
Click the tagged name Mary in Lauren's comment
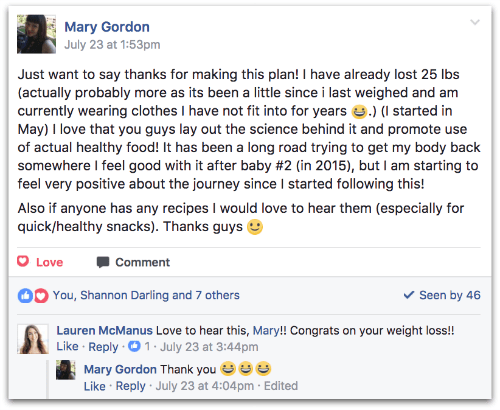(266, 331)
